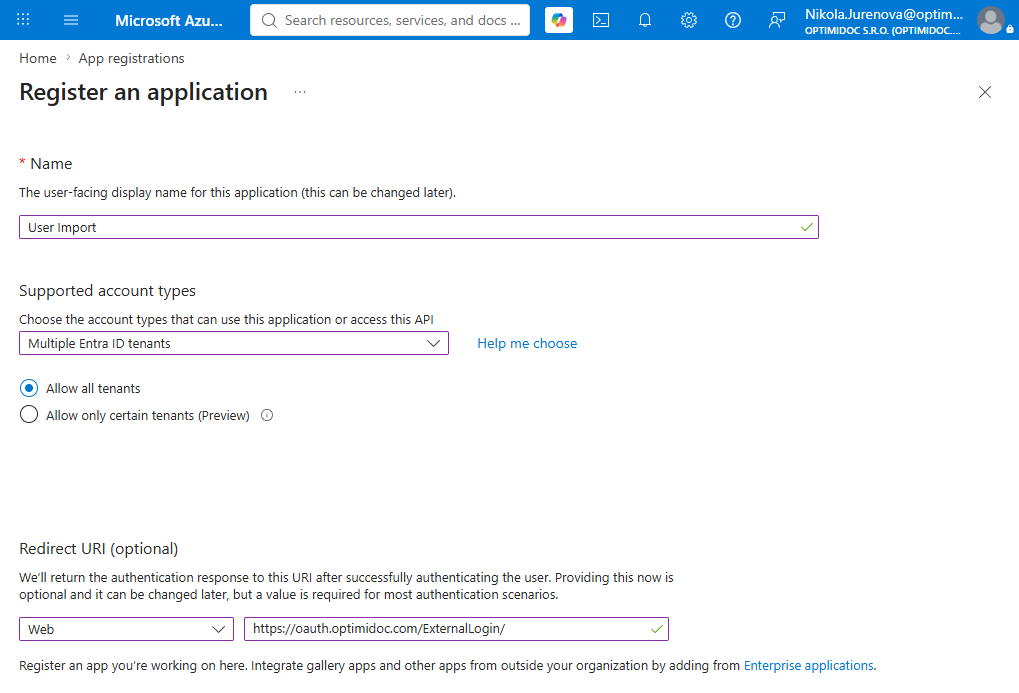
Task: Open the Azure apps grid launcher
Action: click(x=23, y=20)
